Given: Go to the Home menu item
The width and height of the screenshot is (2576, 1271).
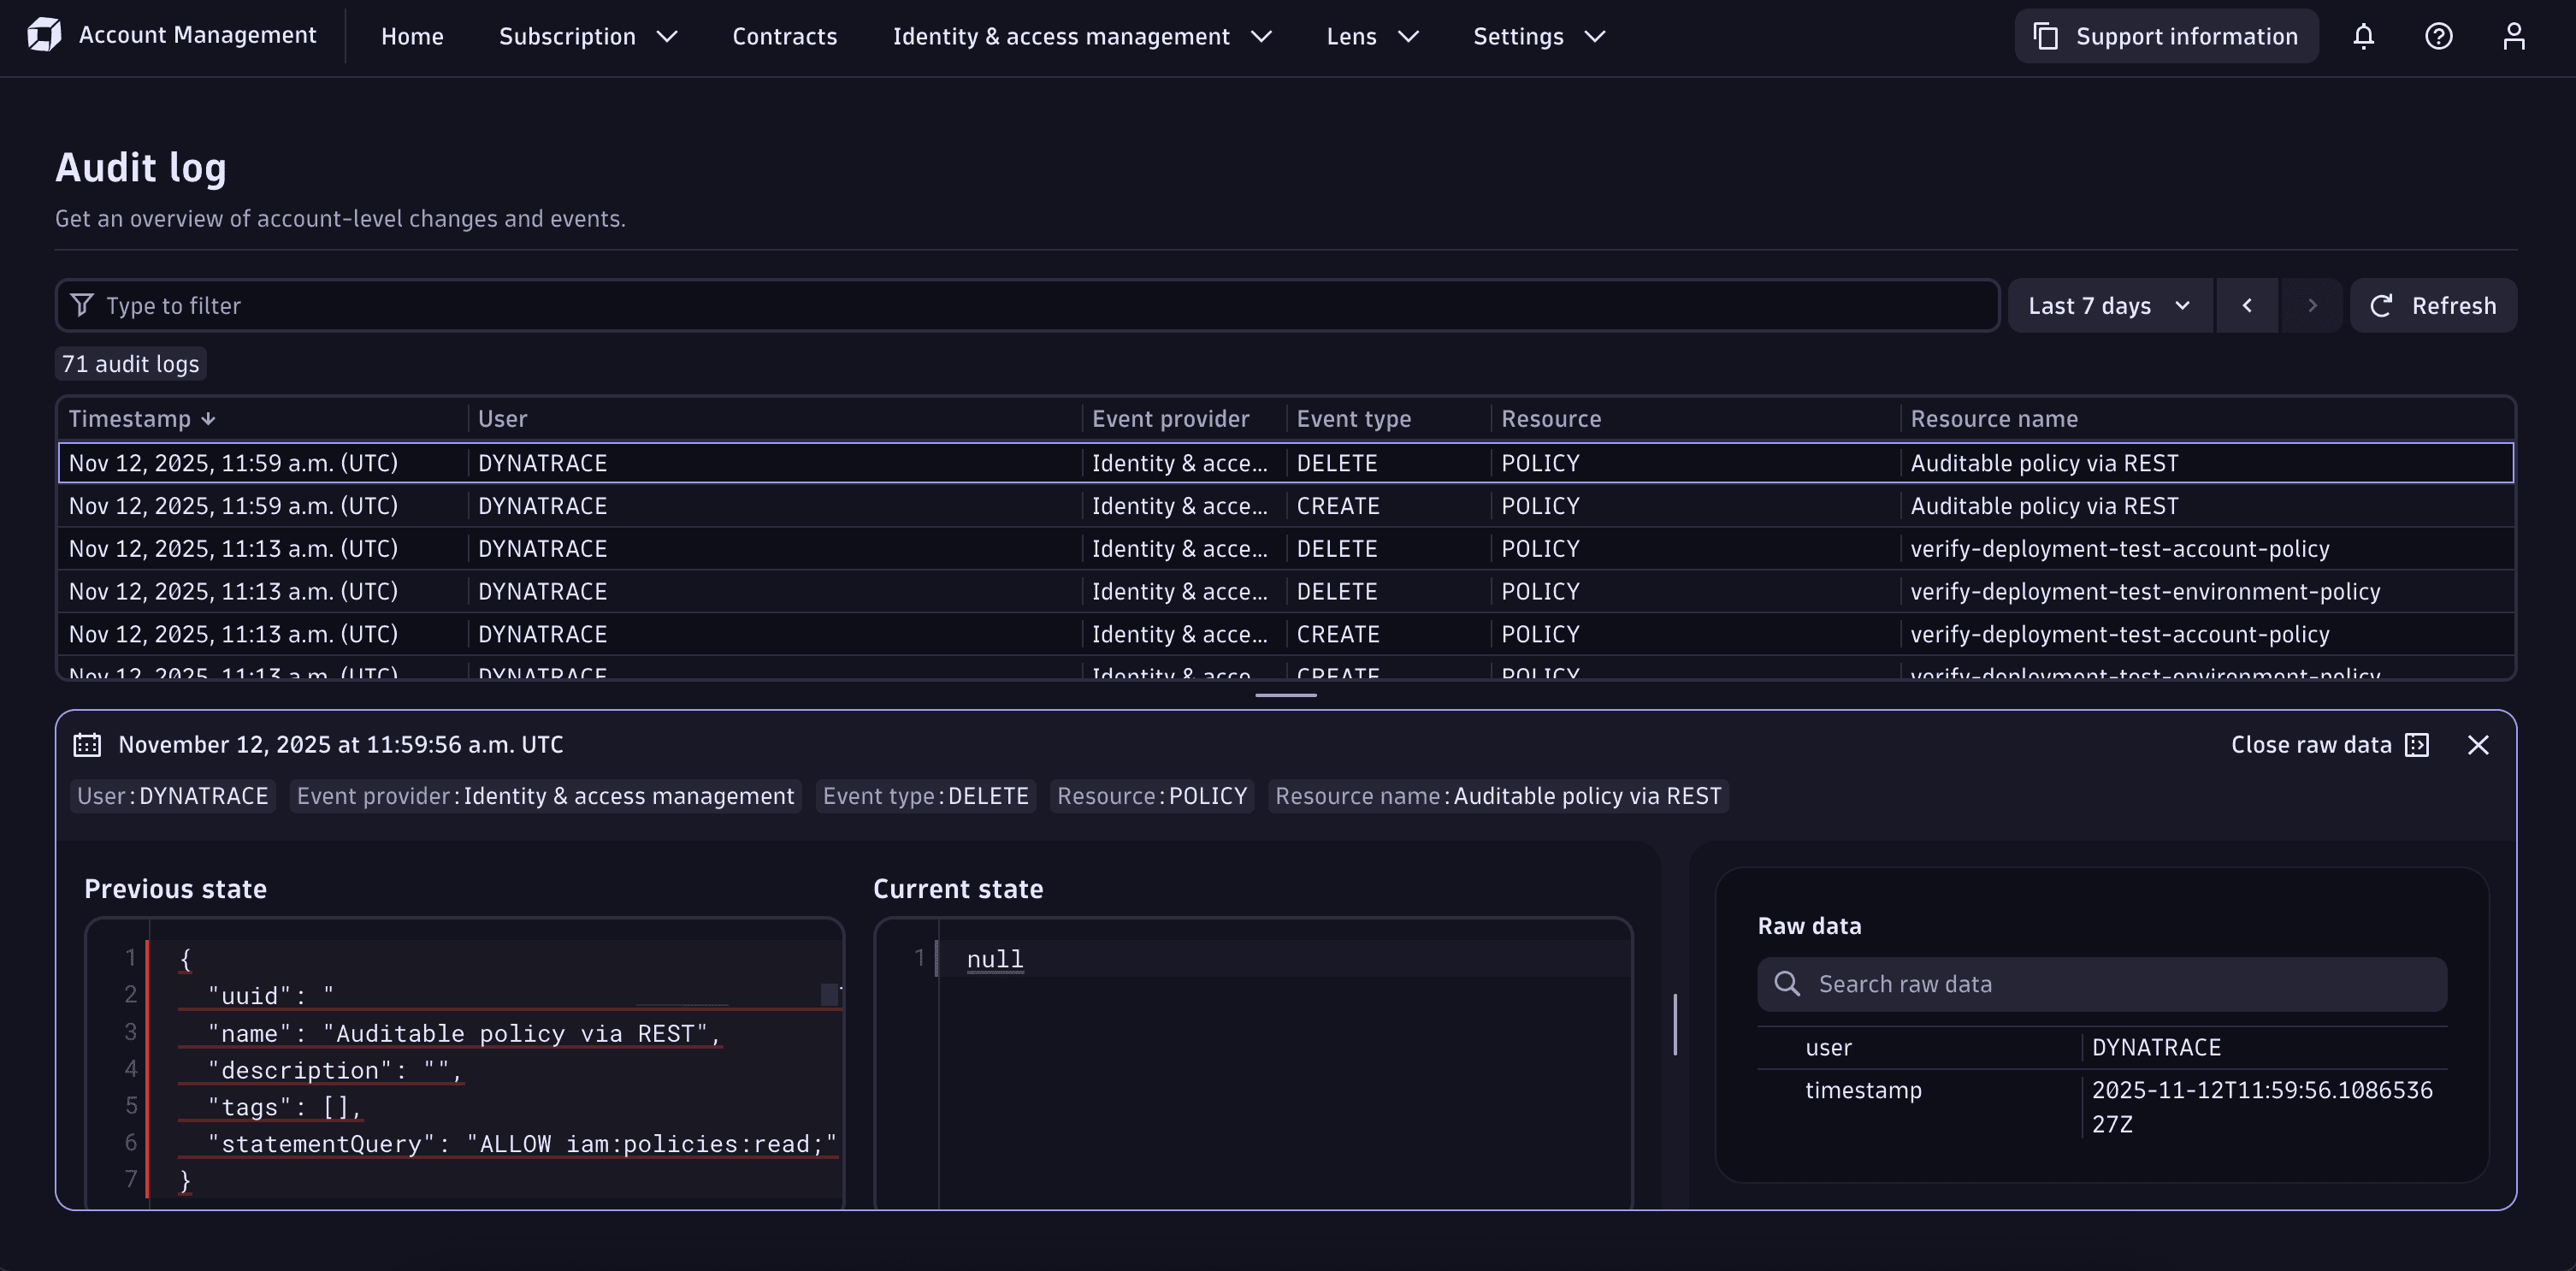Looking at the screenshot, I should [412, 36].
